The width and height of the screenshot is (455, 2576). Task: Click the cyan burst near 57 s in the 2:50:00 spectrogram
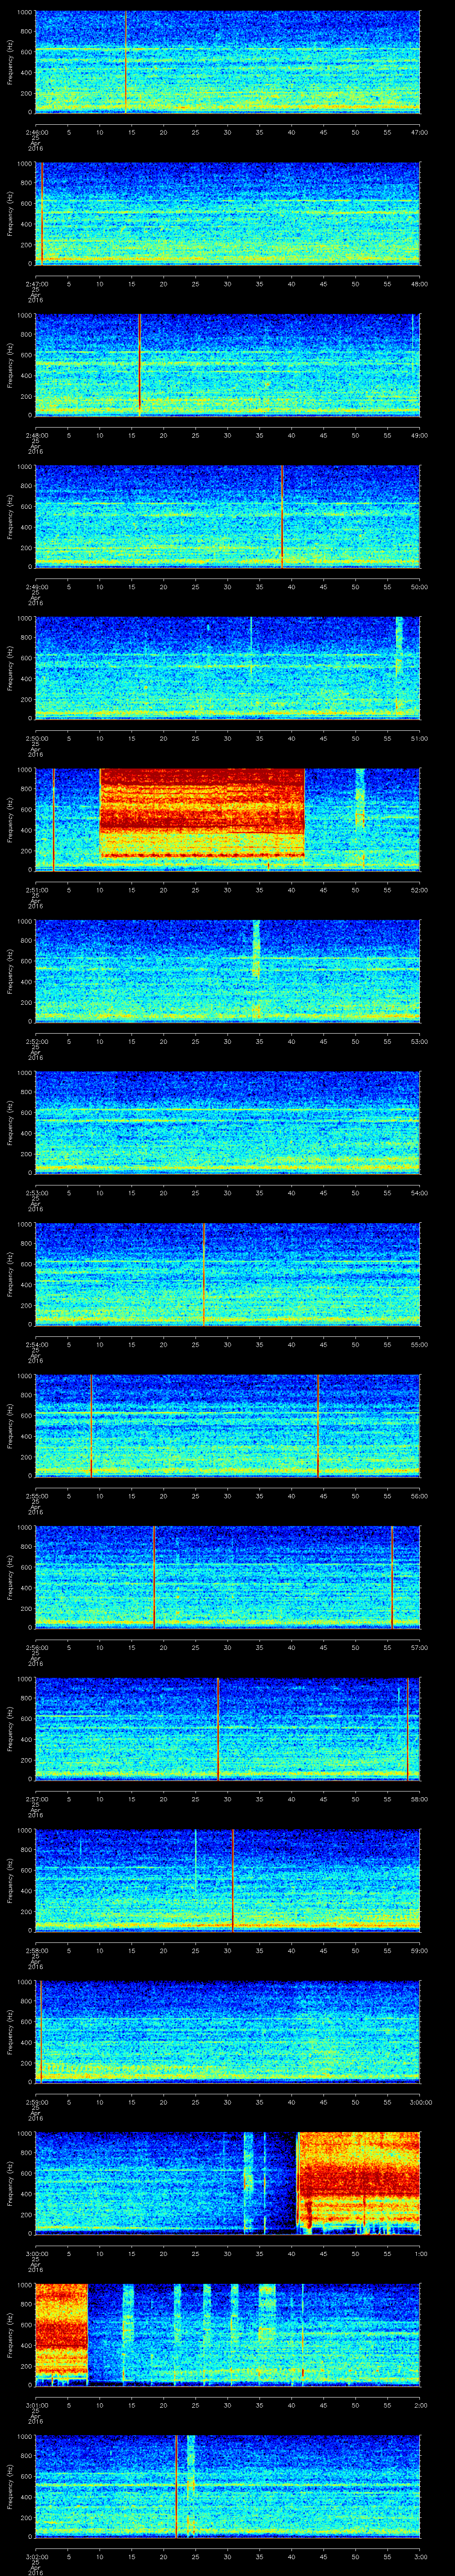coord(398,667)
